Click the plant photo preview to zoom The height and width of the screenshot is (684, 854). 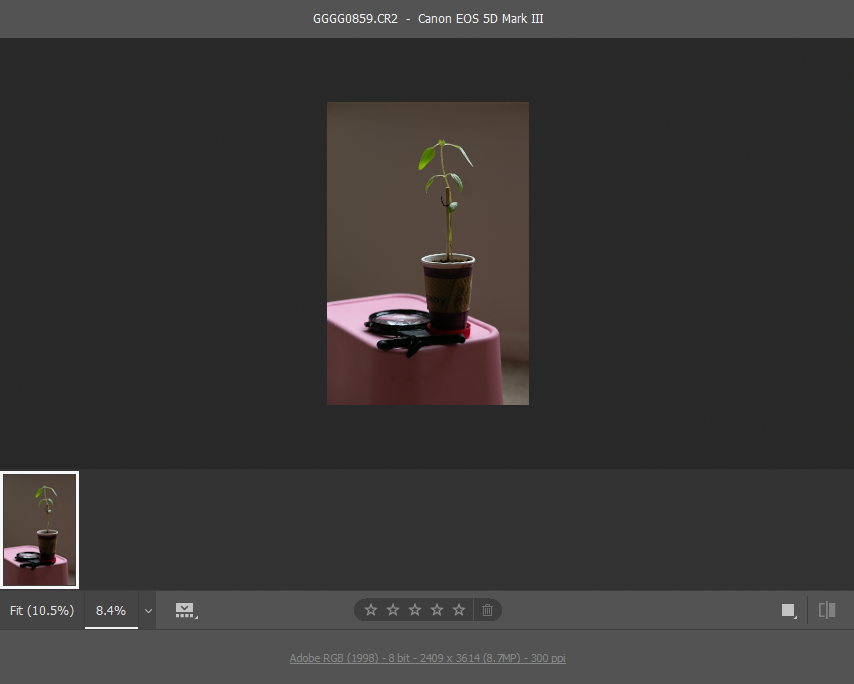coord(427,253)
